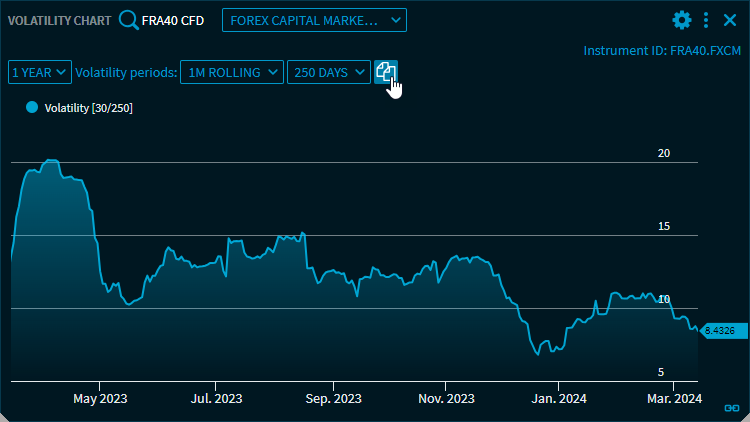Image resolution: width=750 pixels, height=422 pixels.
Task: Close the Volatility Chart panel
Action: click(730, 20)
